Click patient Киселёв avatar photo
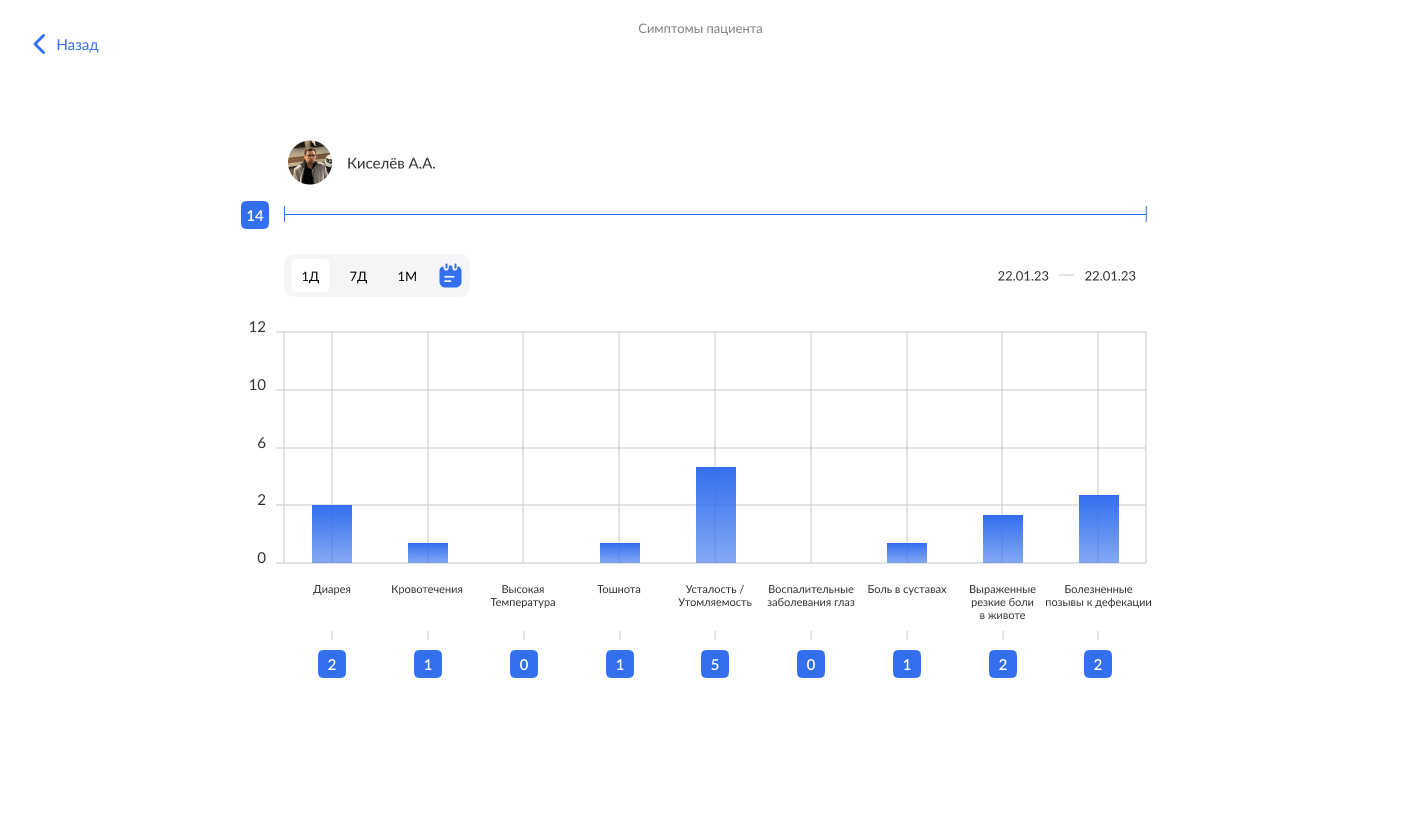The image size is (1404, 820). [x=310, y=162]
